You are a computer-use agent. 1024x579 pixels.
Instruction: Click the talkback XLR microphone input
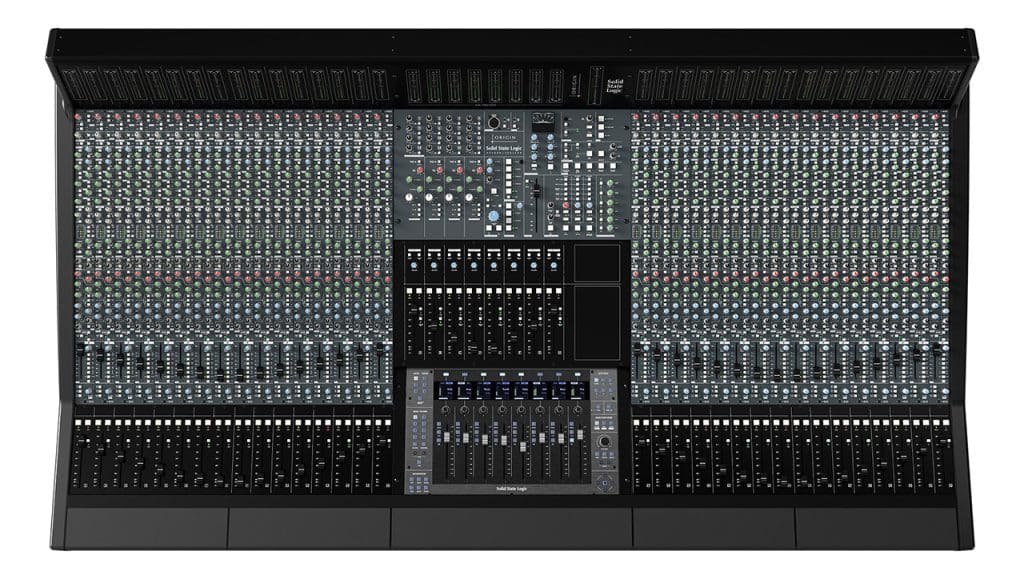pyautogui.click(x=494, y=122)
